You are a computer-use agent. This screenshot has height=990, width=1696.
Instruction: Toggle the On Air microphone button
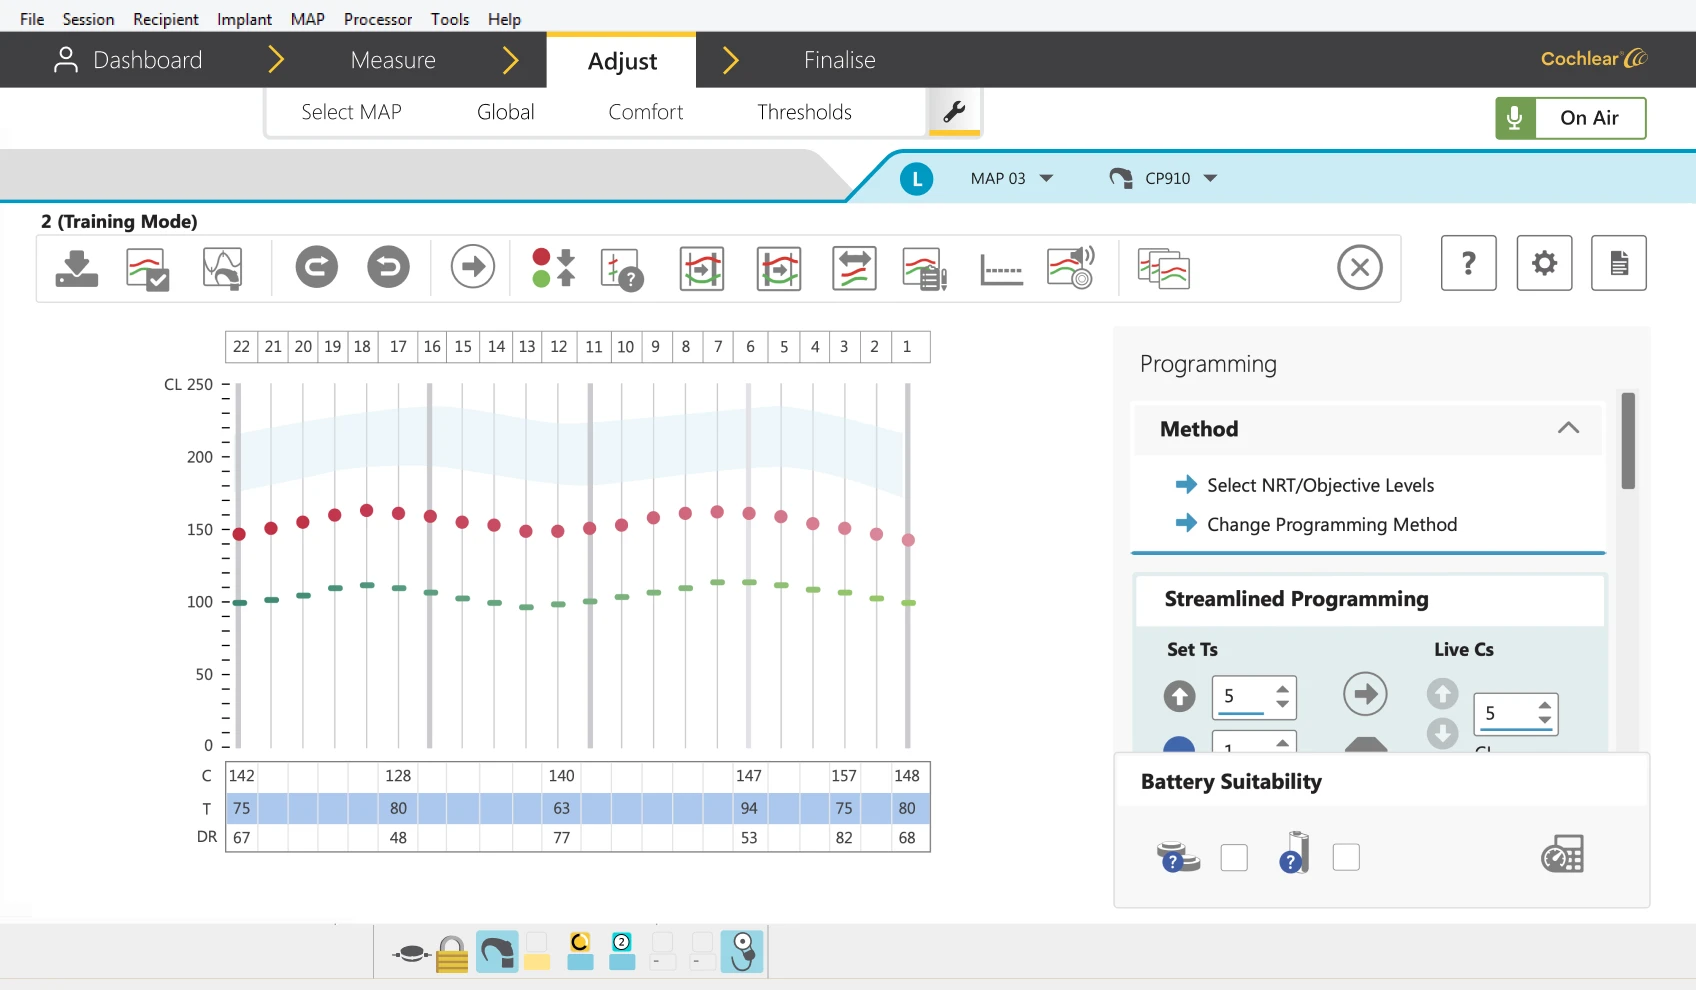1570,118
